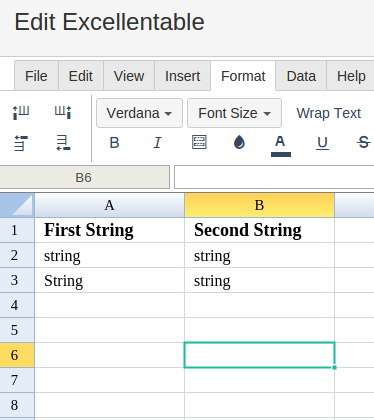Open the File menu tab

pyautogui.click(x=36, y=76)
